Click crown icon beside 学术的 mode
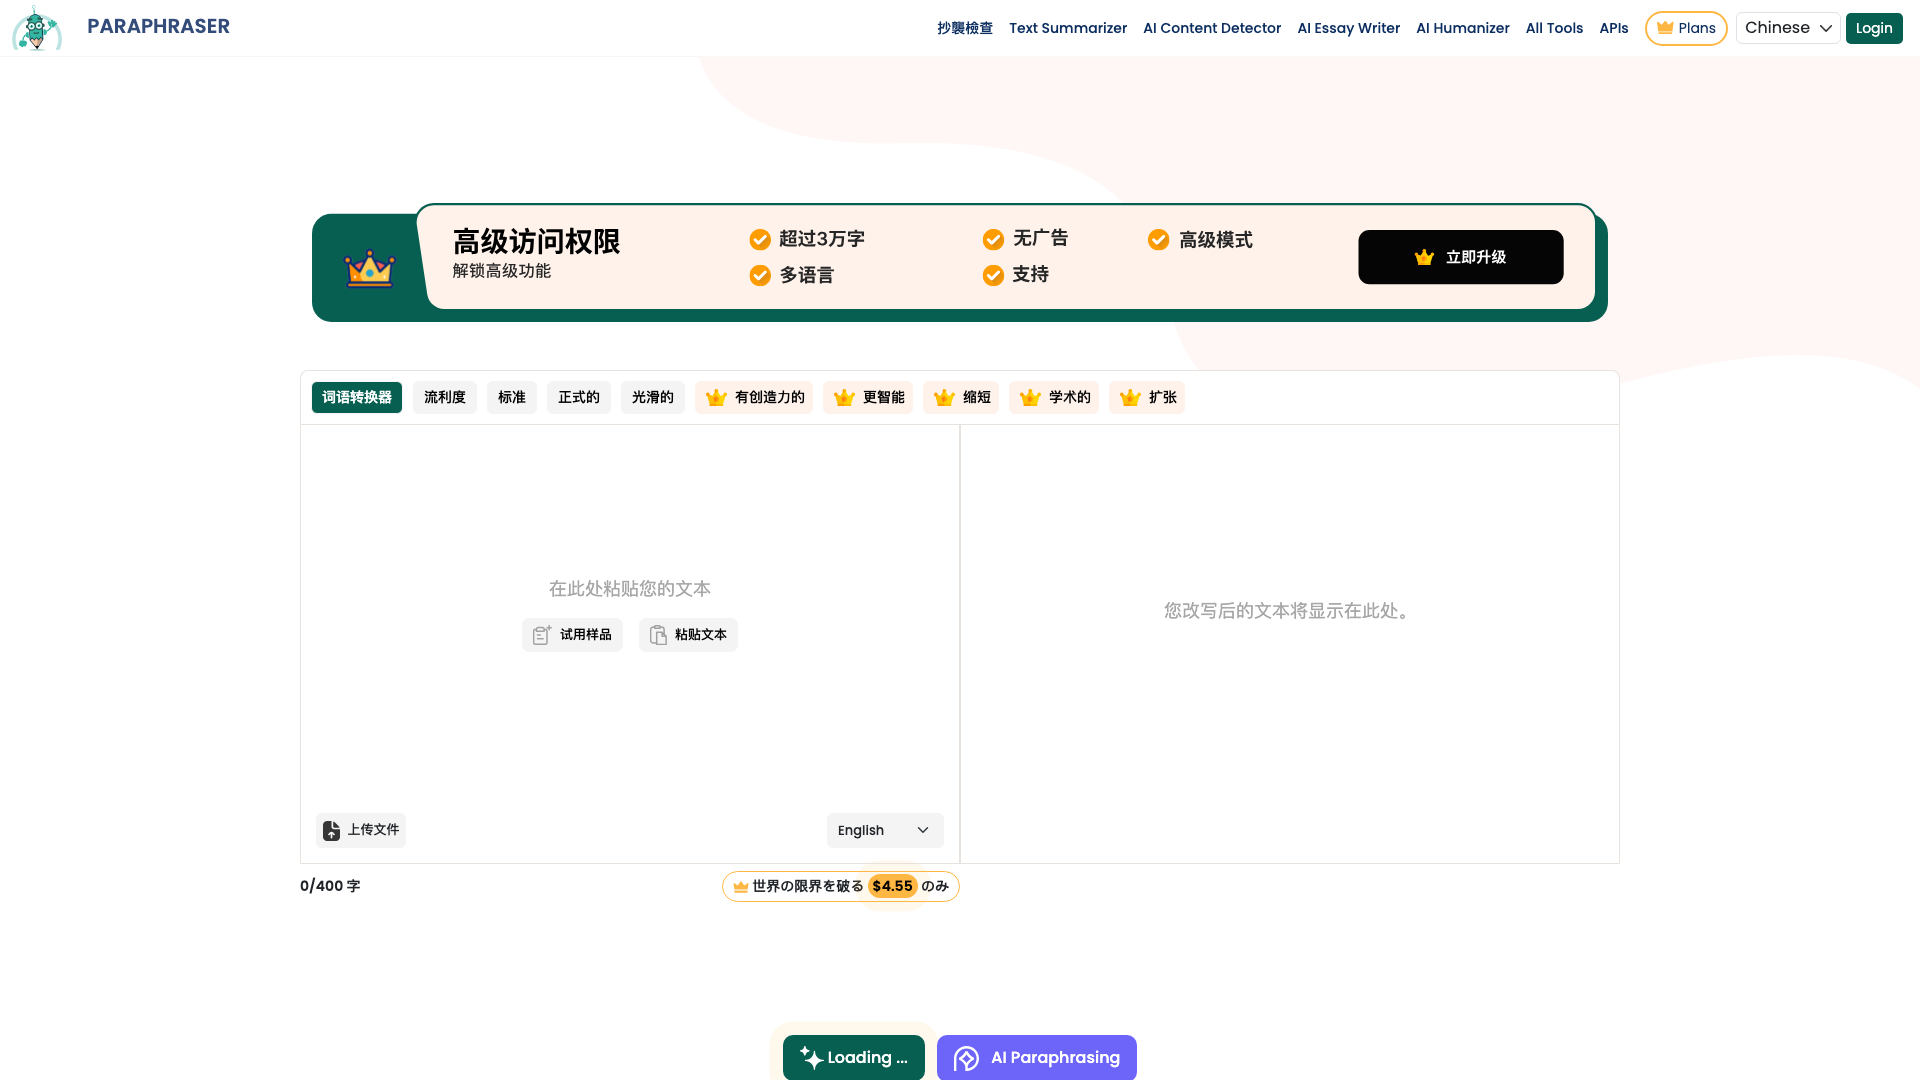Image resolution: width=1920 pixels, height=1080 pixels. click(x=1030, y=398)
